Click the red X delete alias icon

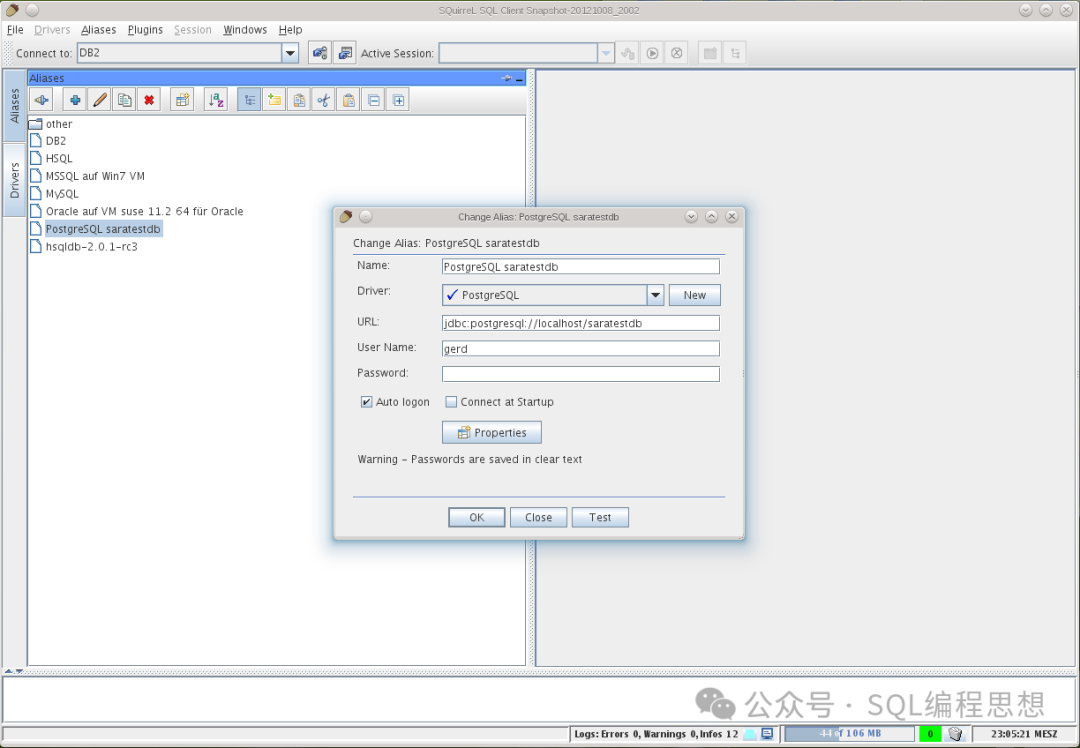click(149, 100)
